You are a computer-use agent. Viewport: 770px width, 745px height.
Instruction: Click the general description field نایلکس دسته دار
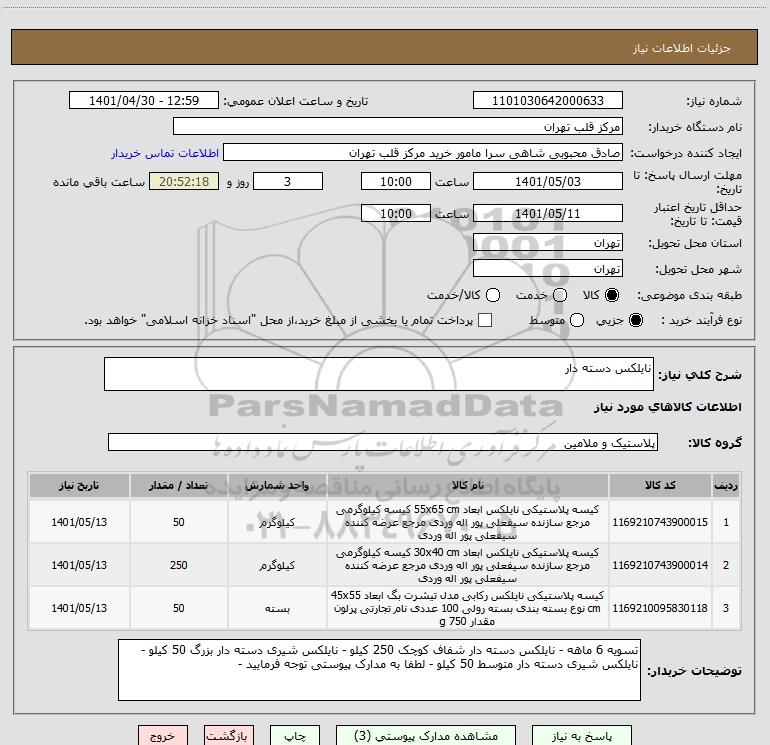(379, 374)
